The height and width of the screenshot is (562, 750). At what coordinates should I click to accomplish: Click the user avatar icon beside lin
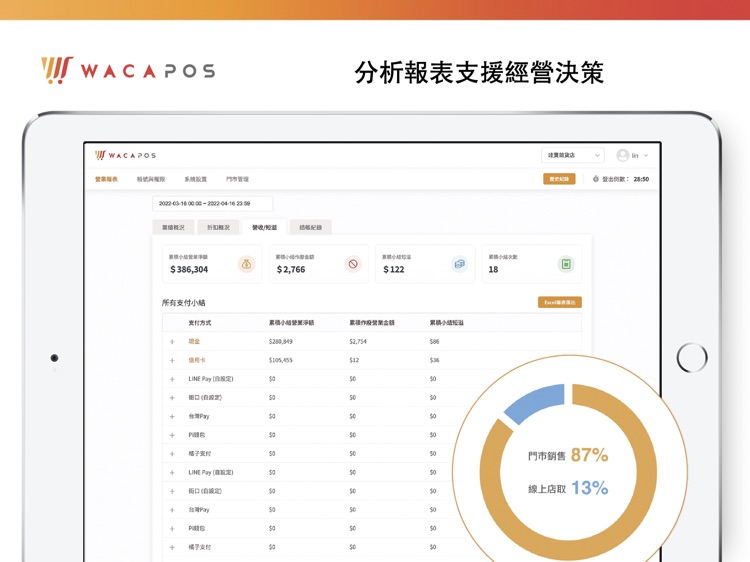[x=622, y=155]
